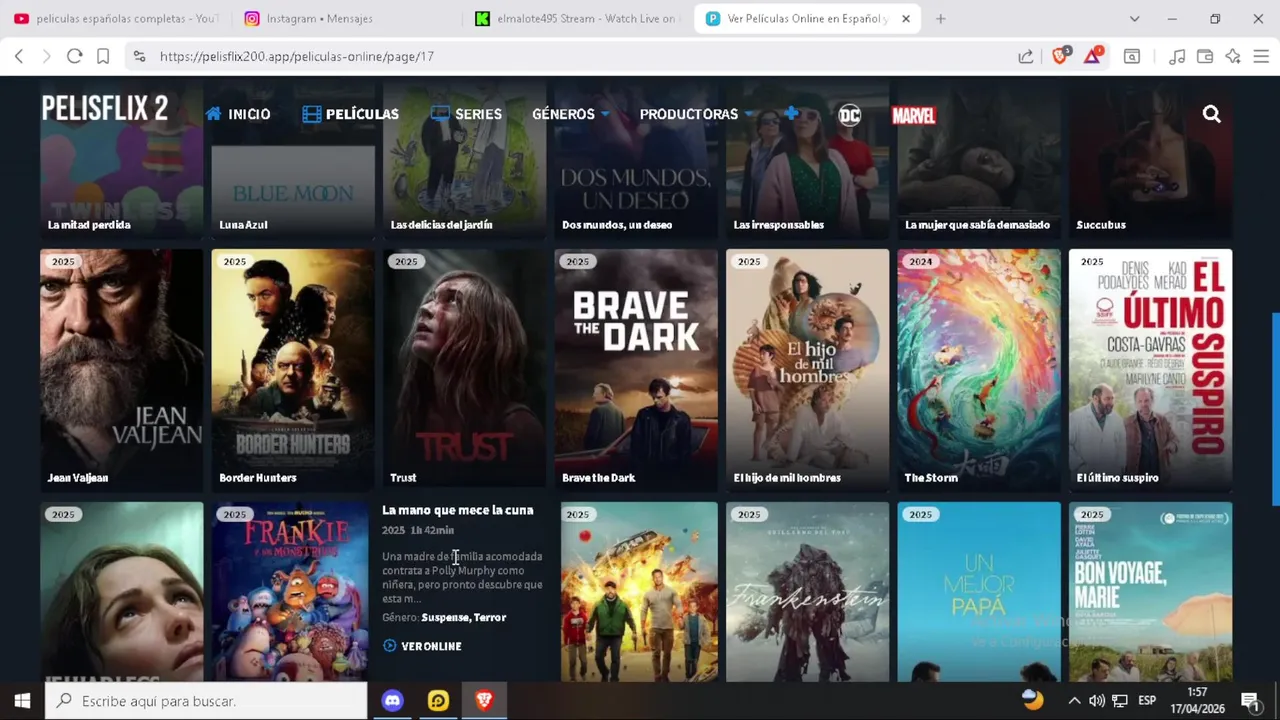Open the Series navigation item
1280x720 pixels.
point(466,114)
